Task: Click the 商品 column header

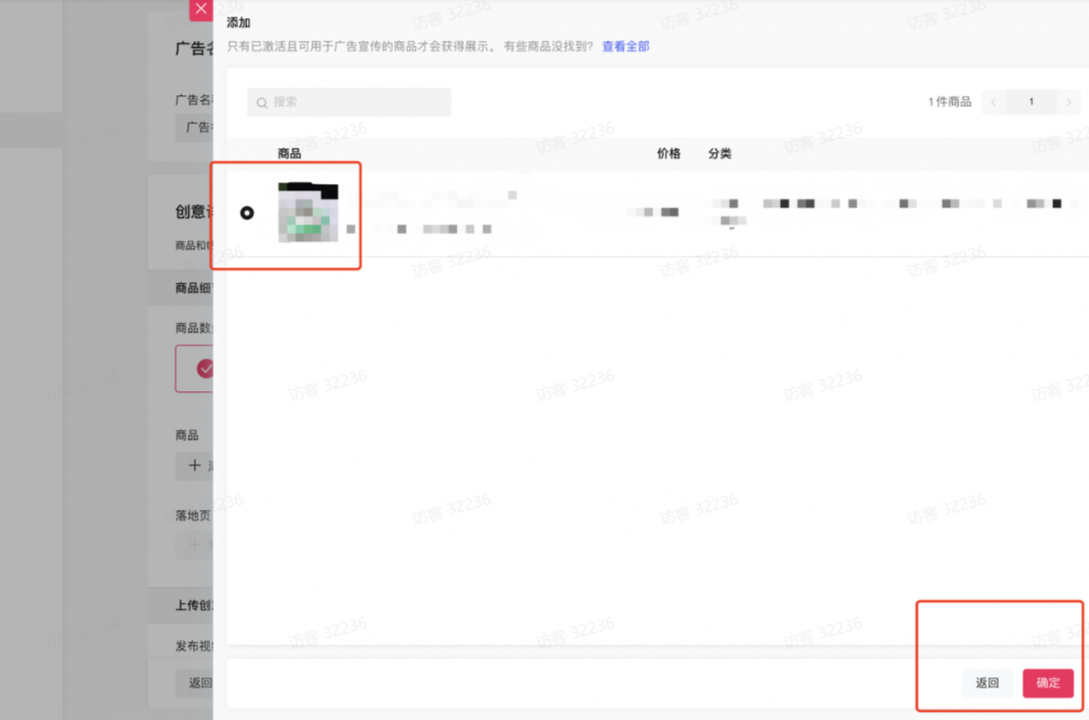Action: [289, 153]
